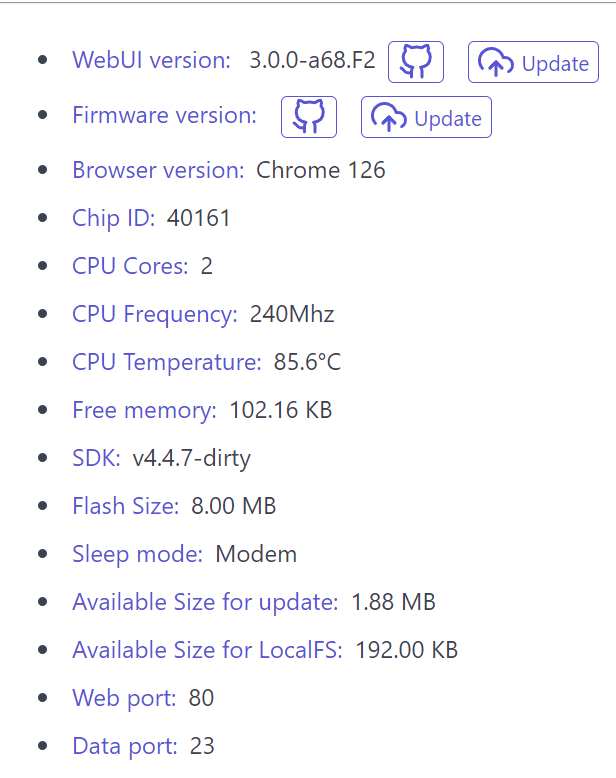This screenshot has width=616, height=778.
Task: Click the Available Size for LocalFS entry
Action: pos(265,650)
